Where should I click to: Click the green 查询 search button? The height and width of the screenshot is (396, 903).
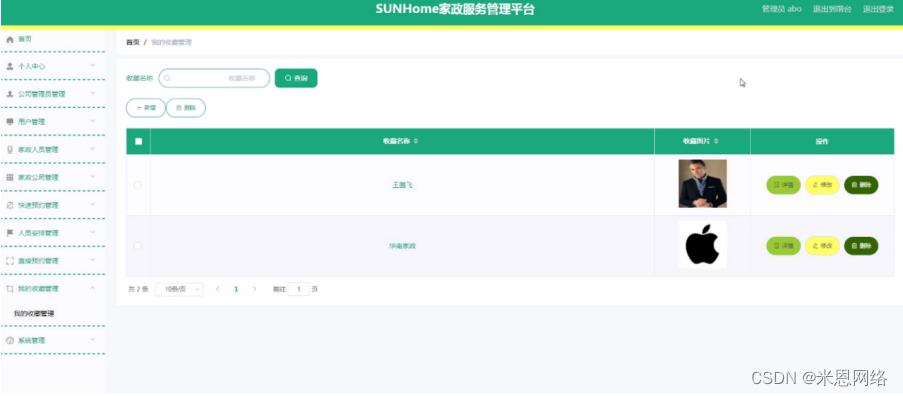(296, 78)
